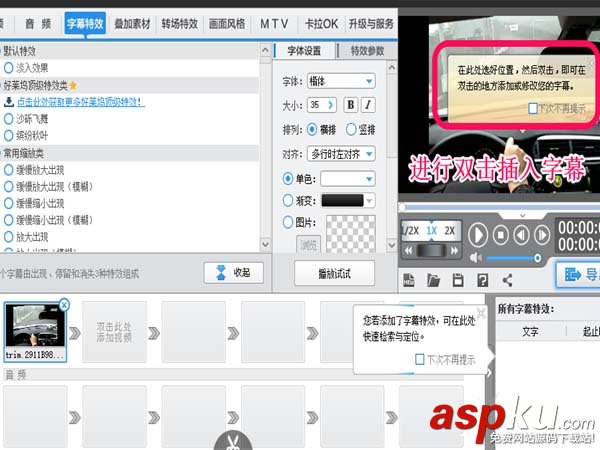Choose 横排 horizontal arrangement

coord(312,130)
